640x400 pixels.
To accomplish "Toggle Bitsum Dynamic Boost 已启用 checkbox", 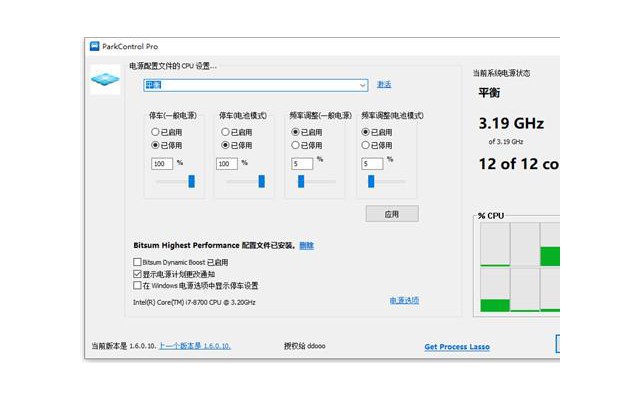I will pyautogui.click(x=138, y=262).
